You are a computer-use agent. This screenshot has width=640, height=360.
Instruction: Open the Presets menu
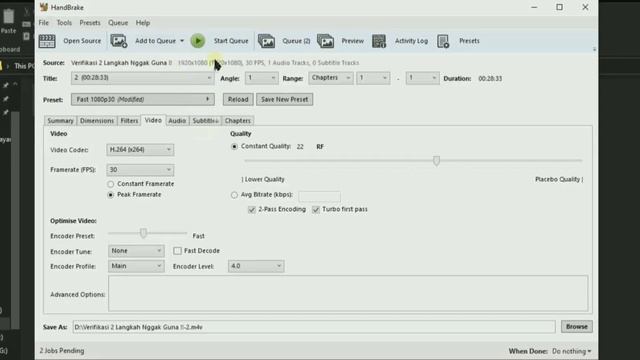90,23
